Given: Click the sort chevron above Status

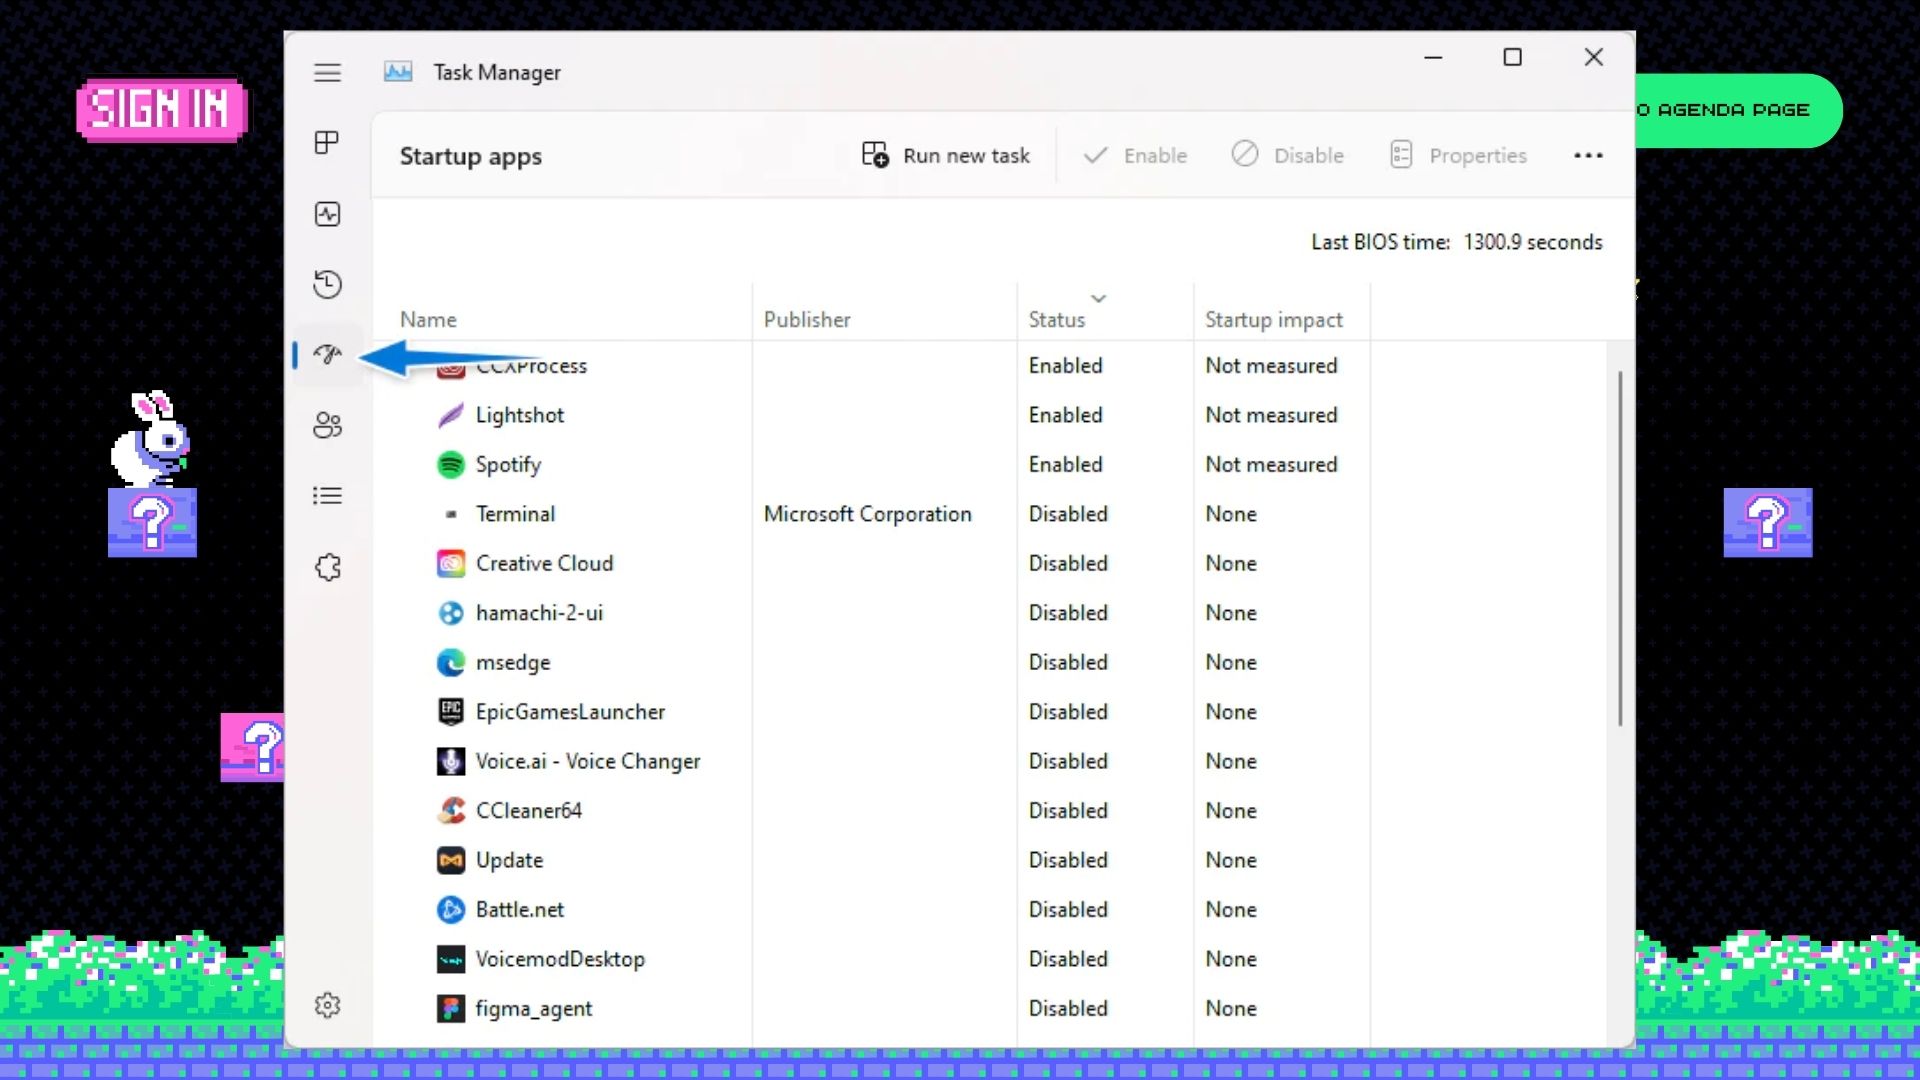Looking at the screenshot, I should [x=1098, y=298].
